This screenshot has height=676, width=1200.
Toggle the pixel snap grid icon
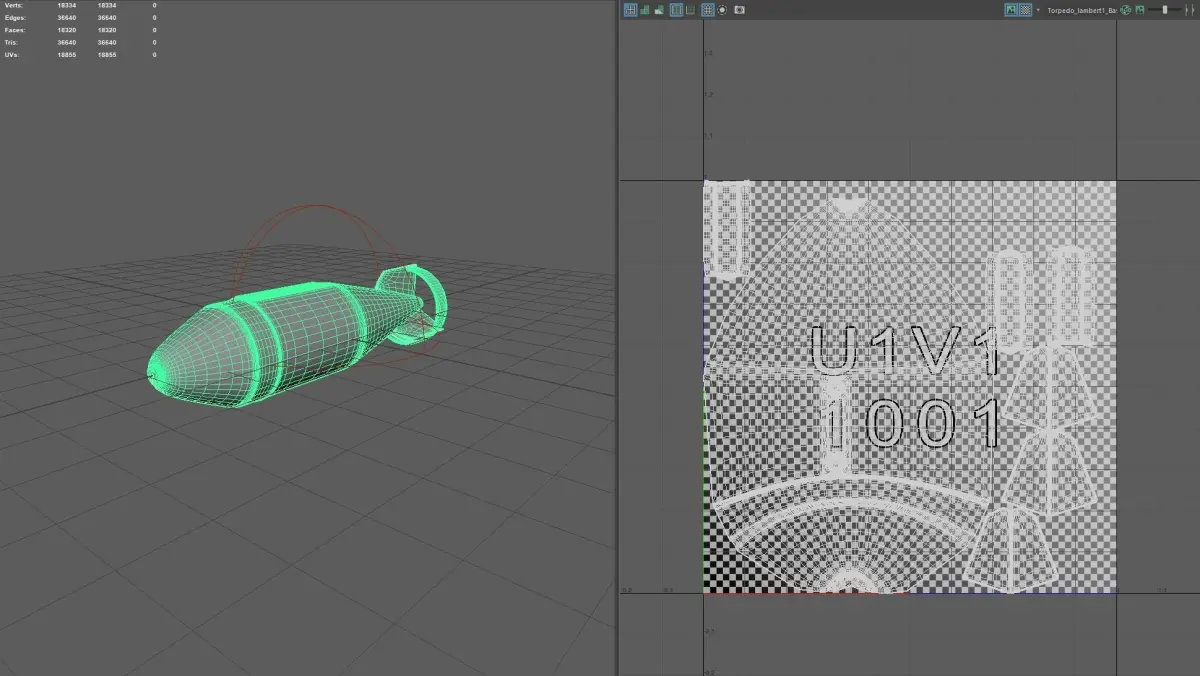pyautogui.click(x=707, y=10)
